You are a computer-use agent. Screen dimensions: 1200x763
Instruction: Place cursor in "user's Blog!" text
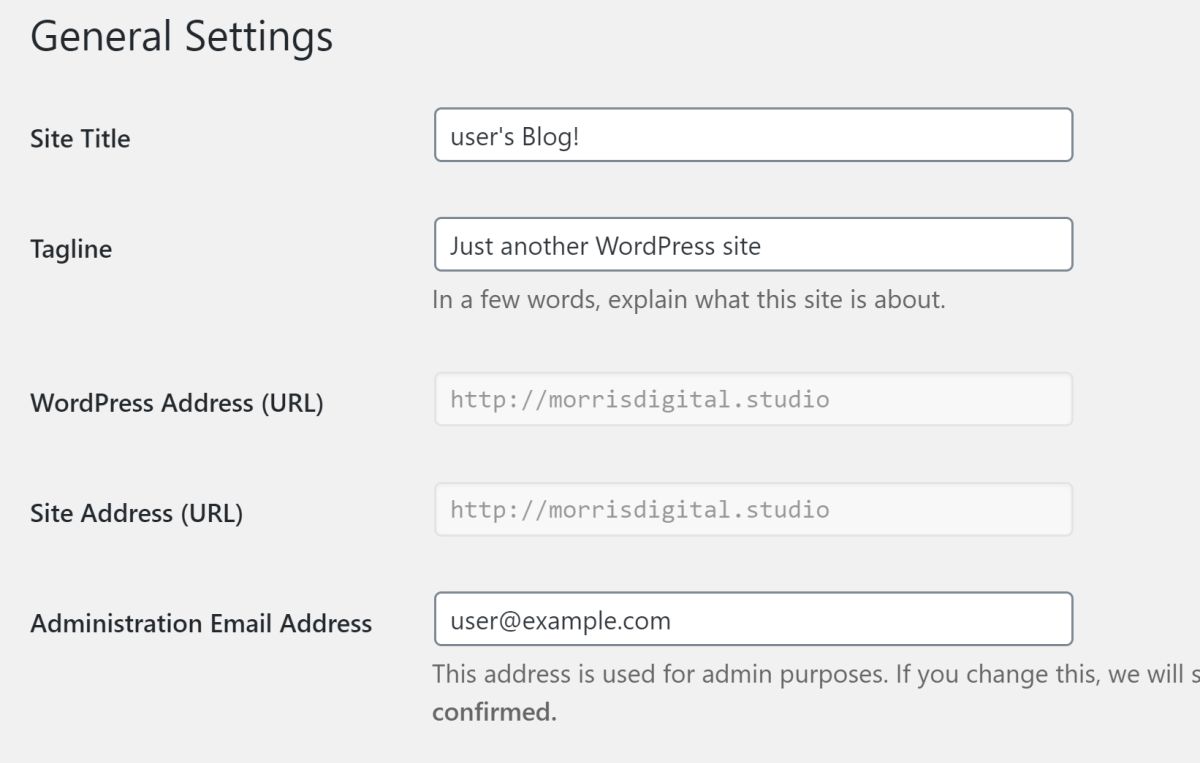[514, 136]
